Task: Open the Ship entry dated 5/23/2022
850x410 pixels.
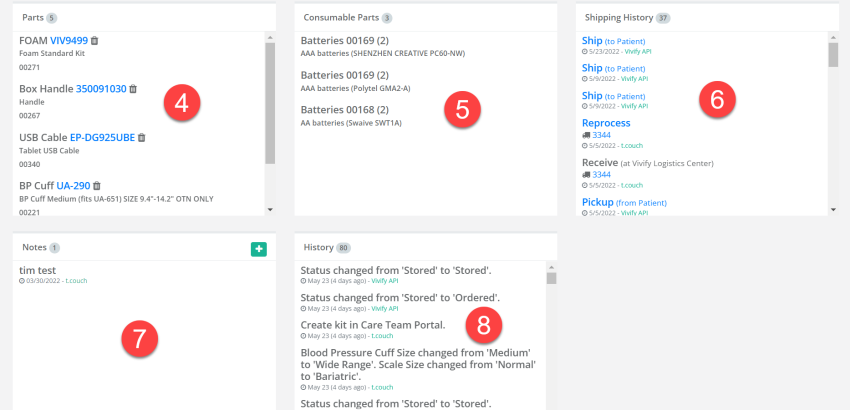Action: click(x=592, y=40)
